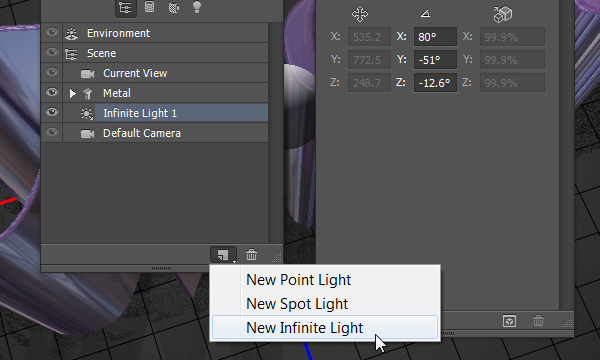Screen dimensions: 600x360
Task: Expand the Metal object tree
Action: [72, 93]
